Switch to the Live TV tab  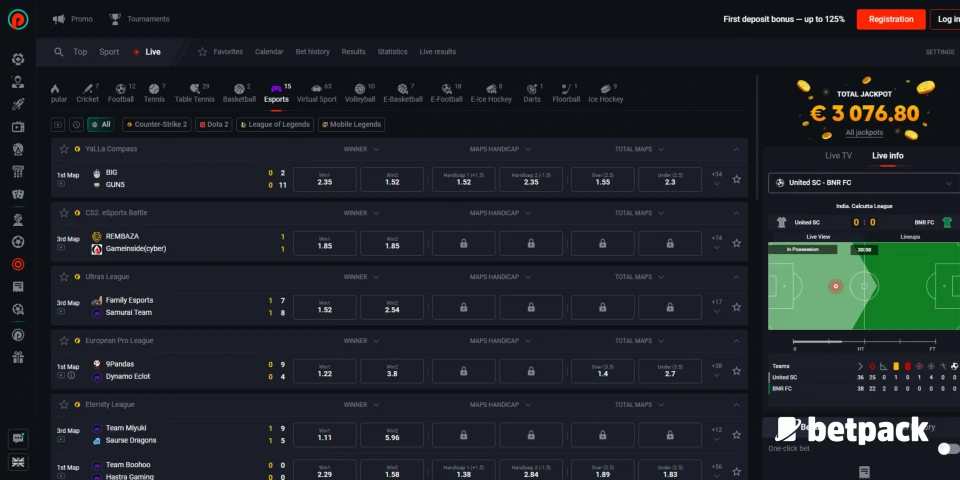(x=838, y=155)
